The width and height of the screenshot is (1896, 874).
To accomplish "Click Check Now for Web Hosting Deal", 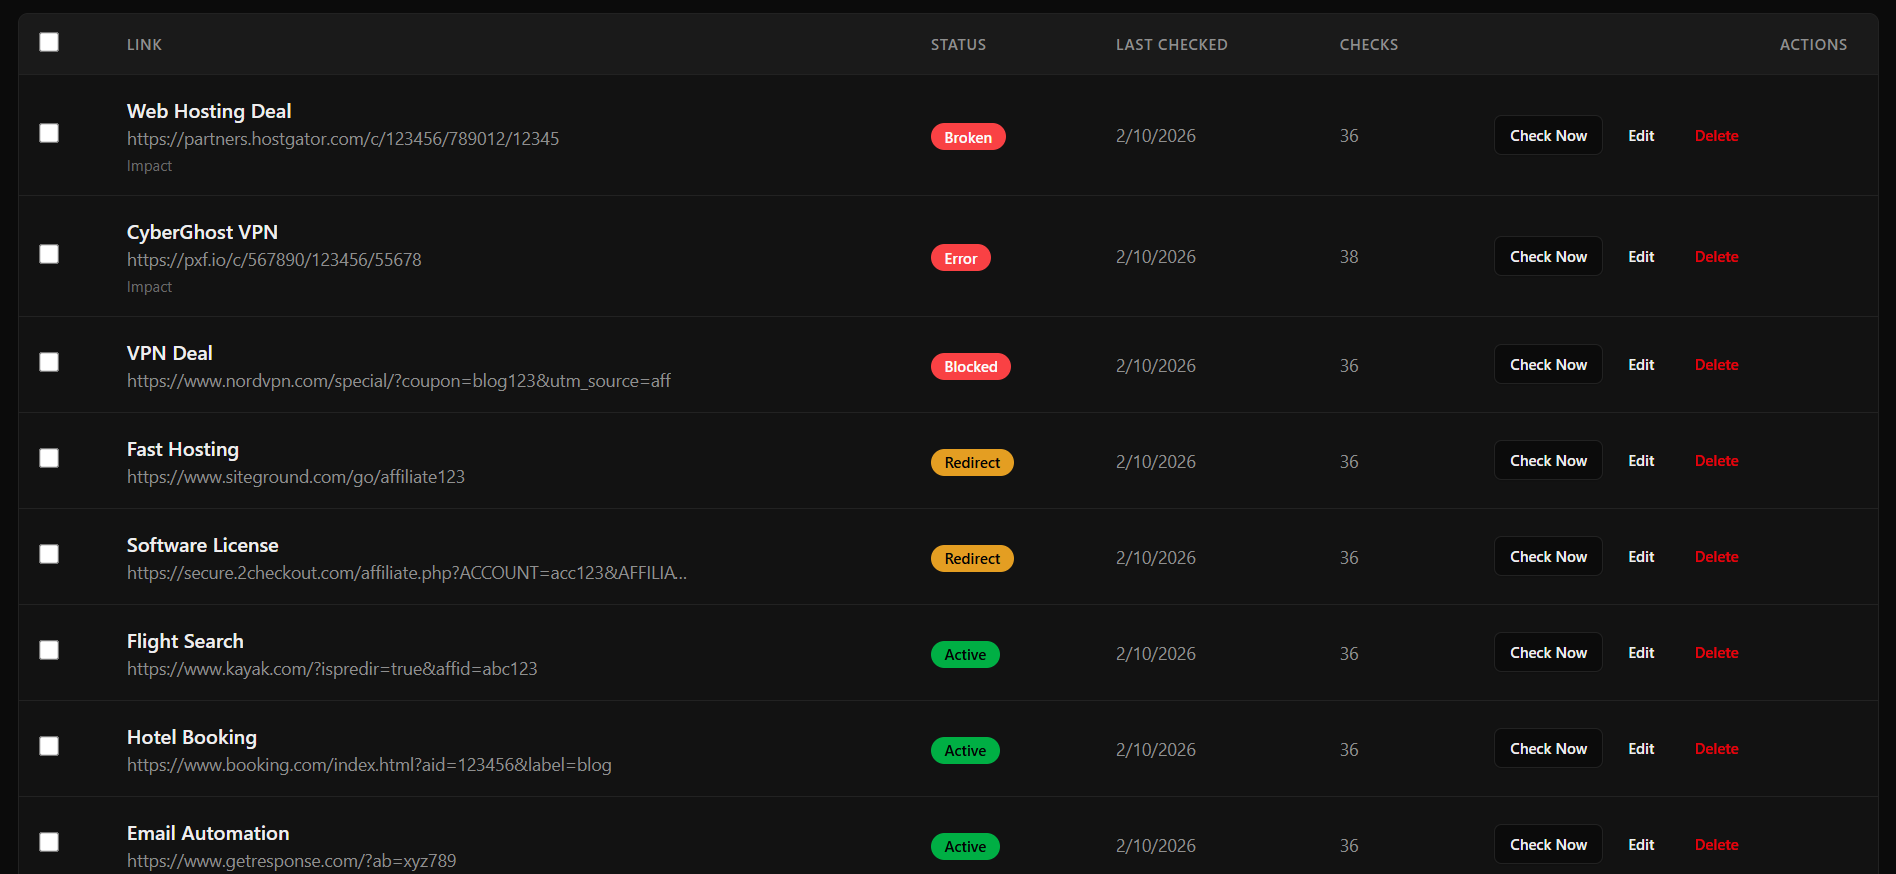I will point(1548,136).
